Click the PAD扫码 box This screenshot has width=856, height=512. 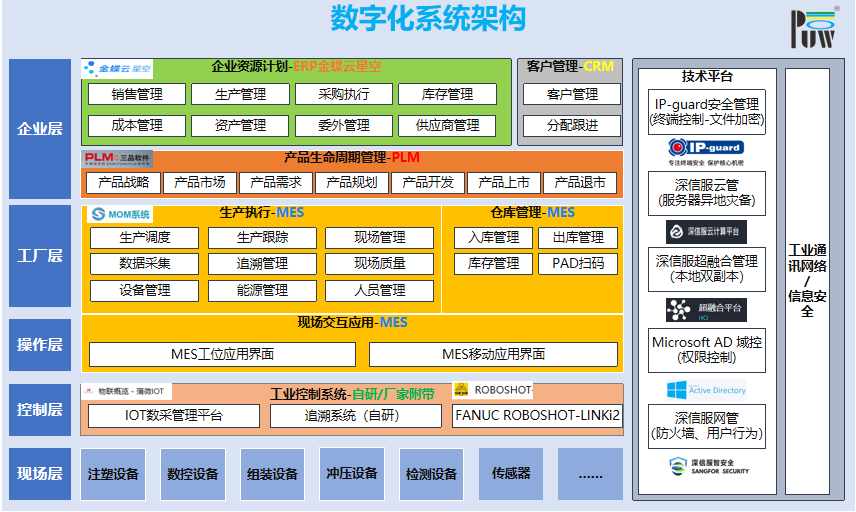point(578,264)
